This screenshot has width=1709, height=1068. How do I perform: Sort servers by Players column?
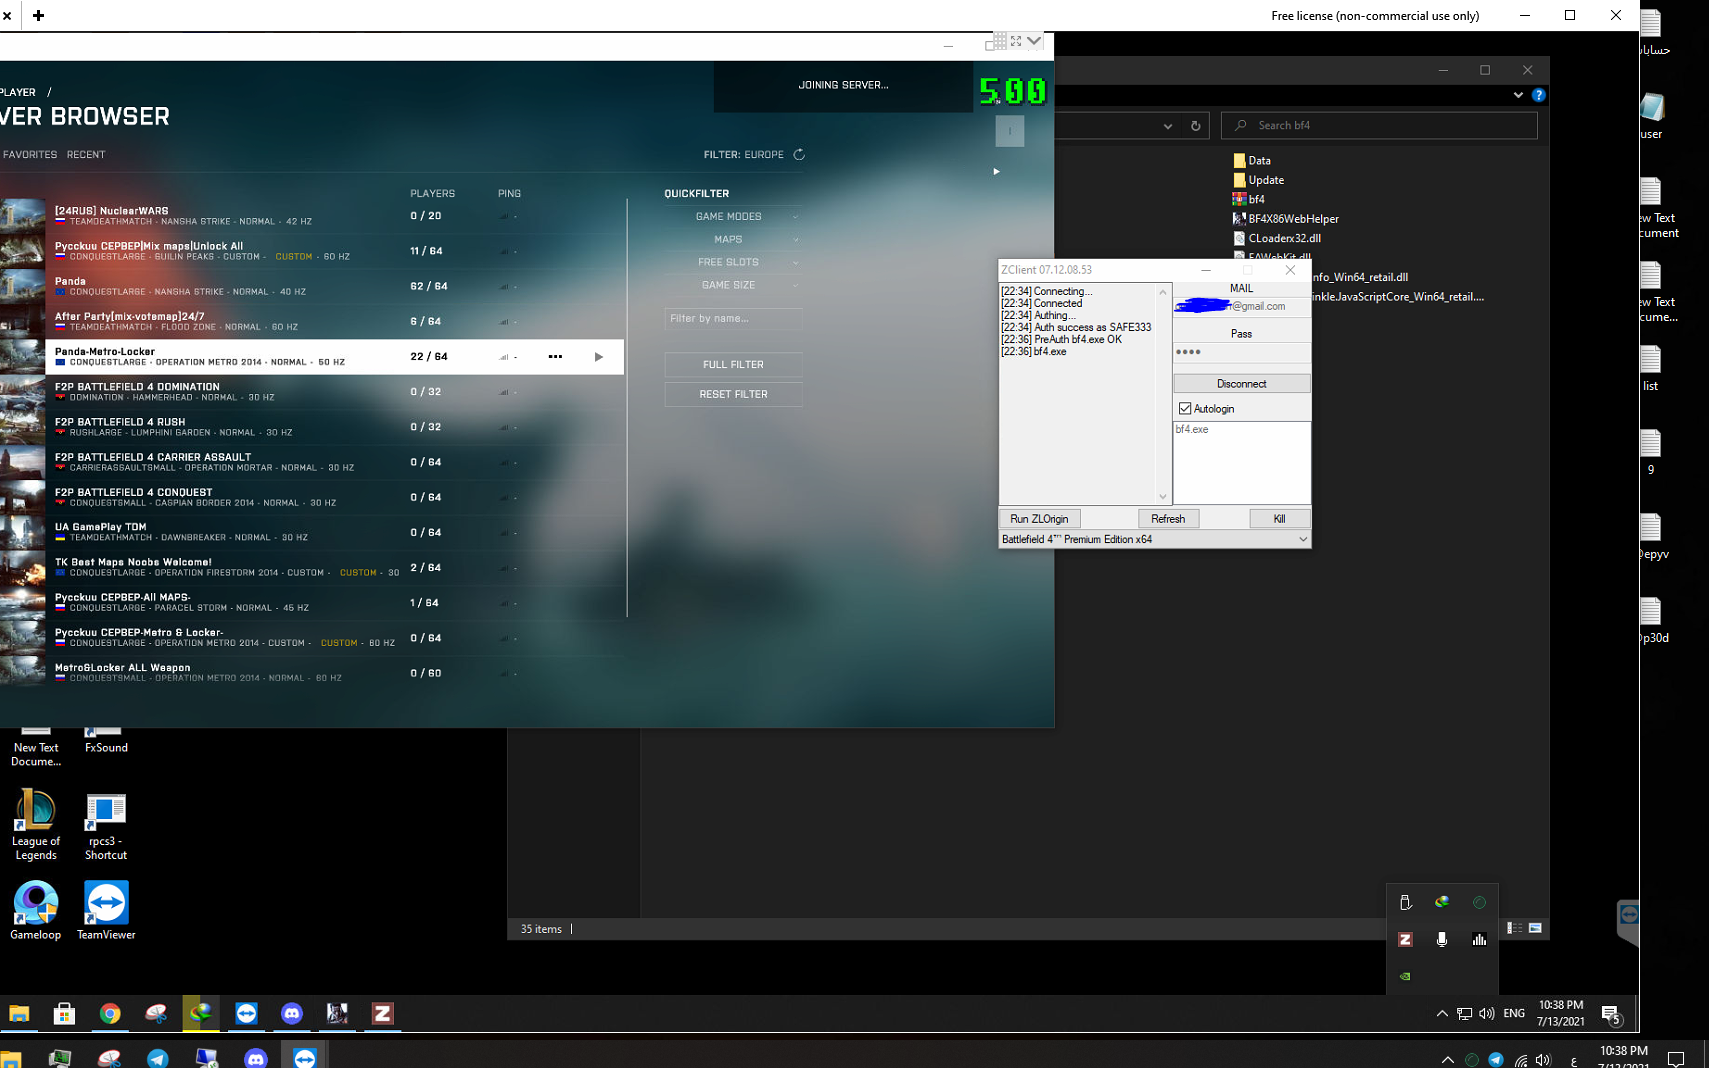click(432, 193)
